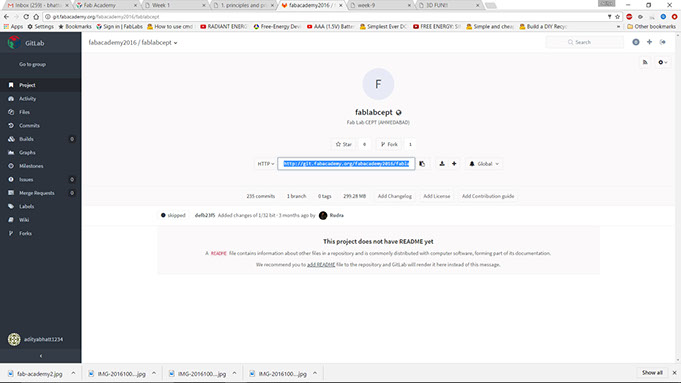The image size is (681, 383).
Task: Open the Global notification dropdown
Action: pyautogui.click(x=484, y=164)
